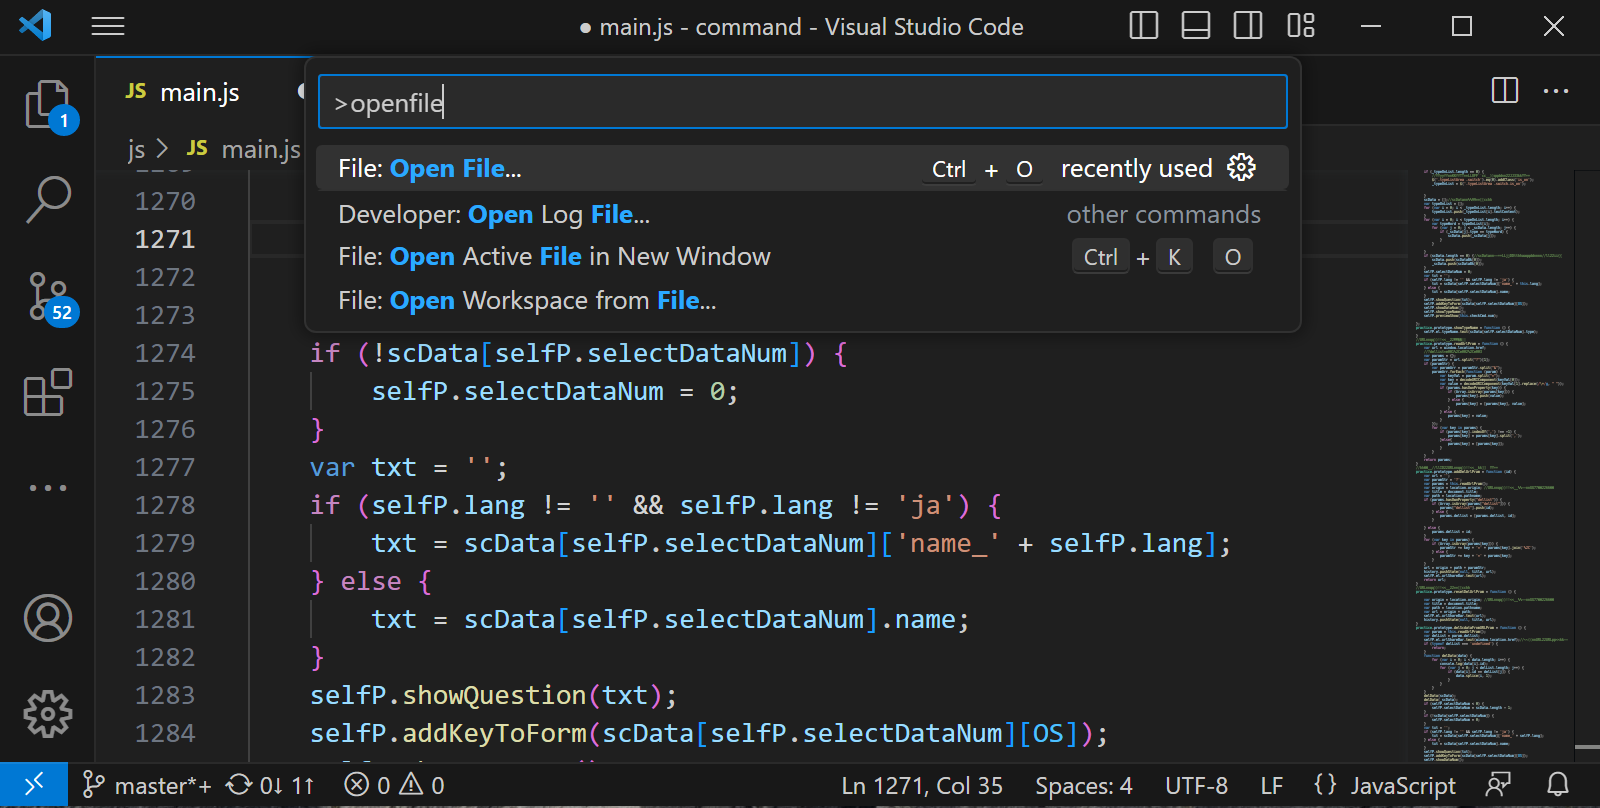
Task: Click the command palette input field
Action: pyautogui.click(x=802, y=102)
